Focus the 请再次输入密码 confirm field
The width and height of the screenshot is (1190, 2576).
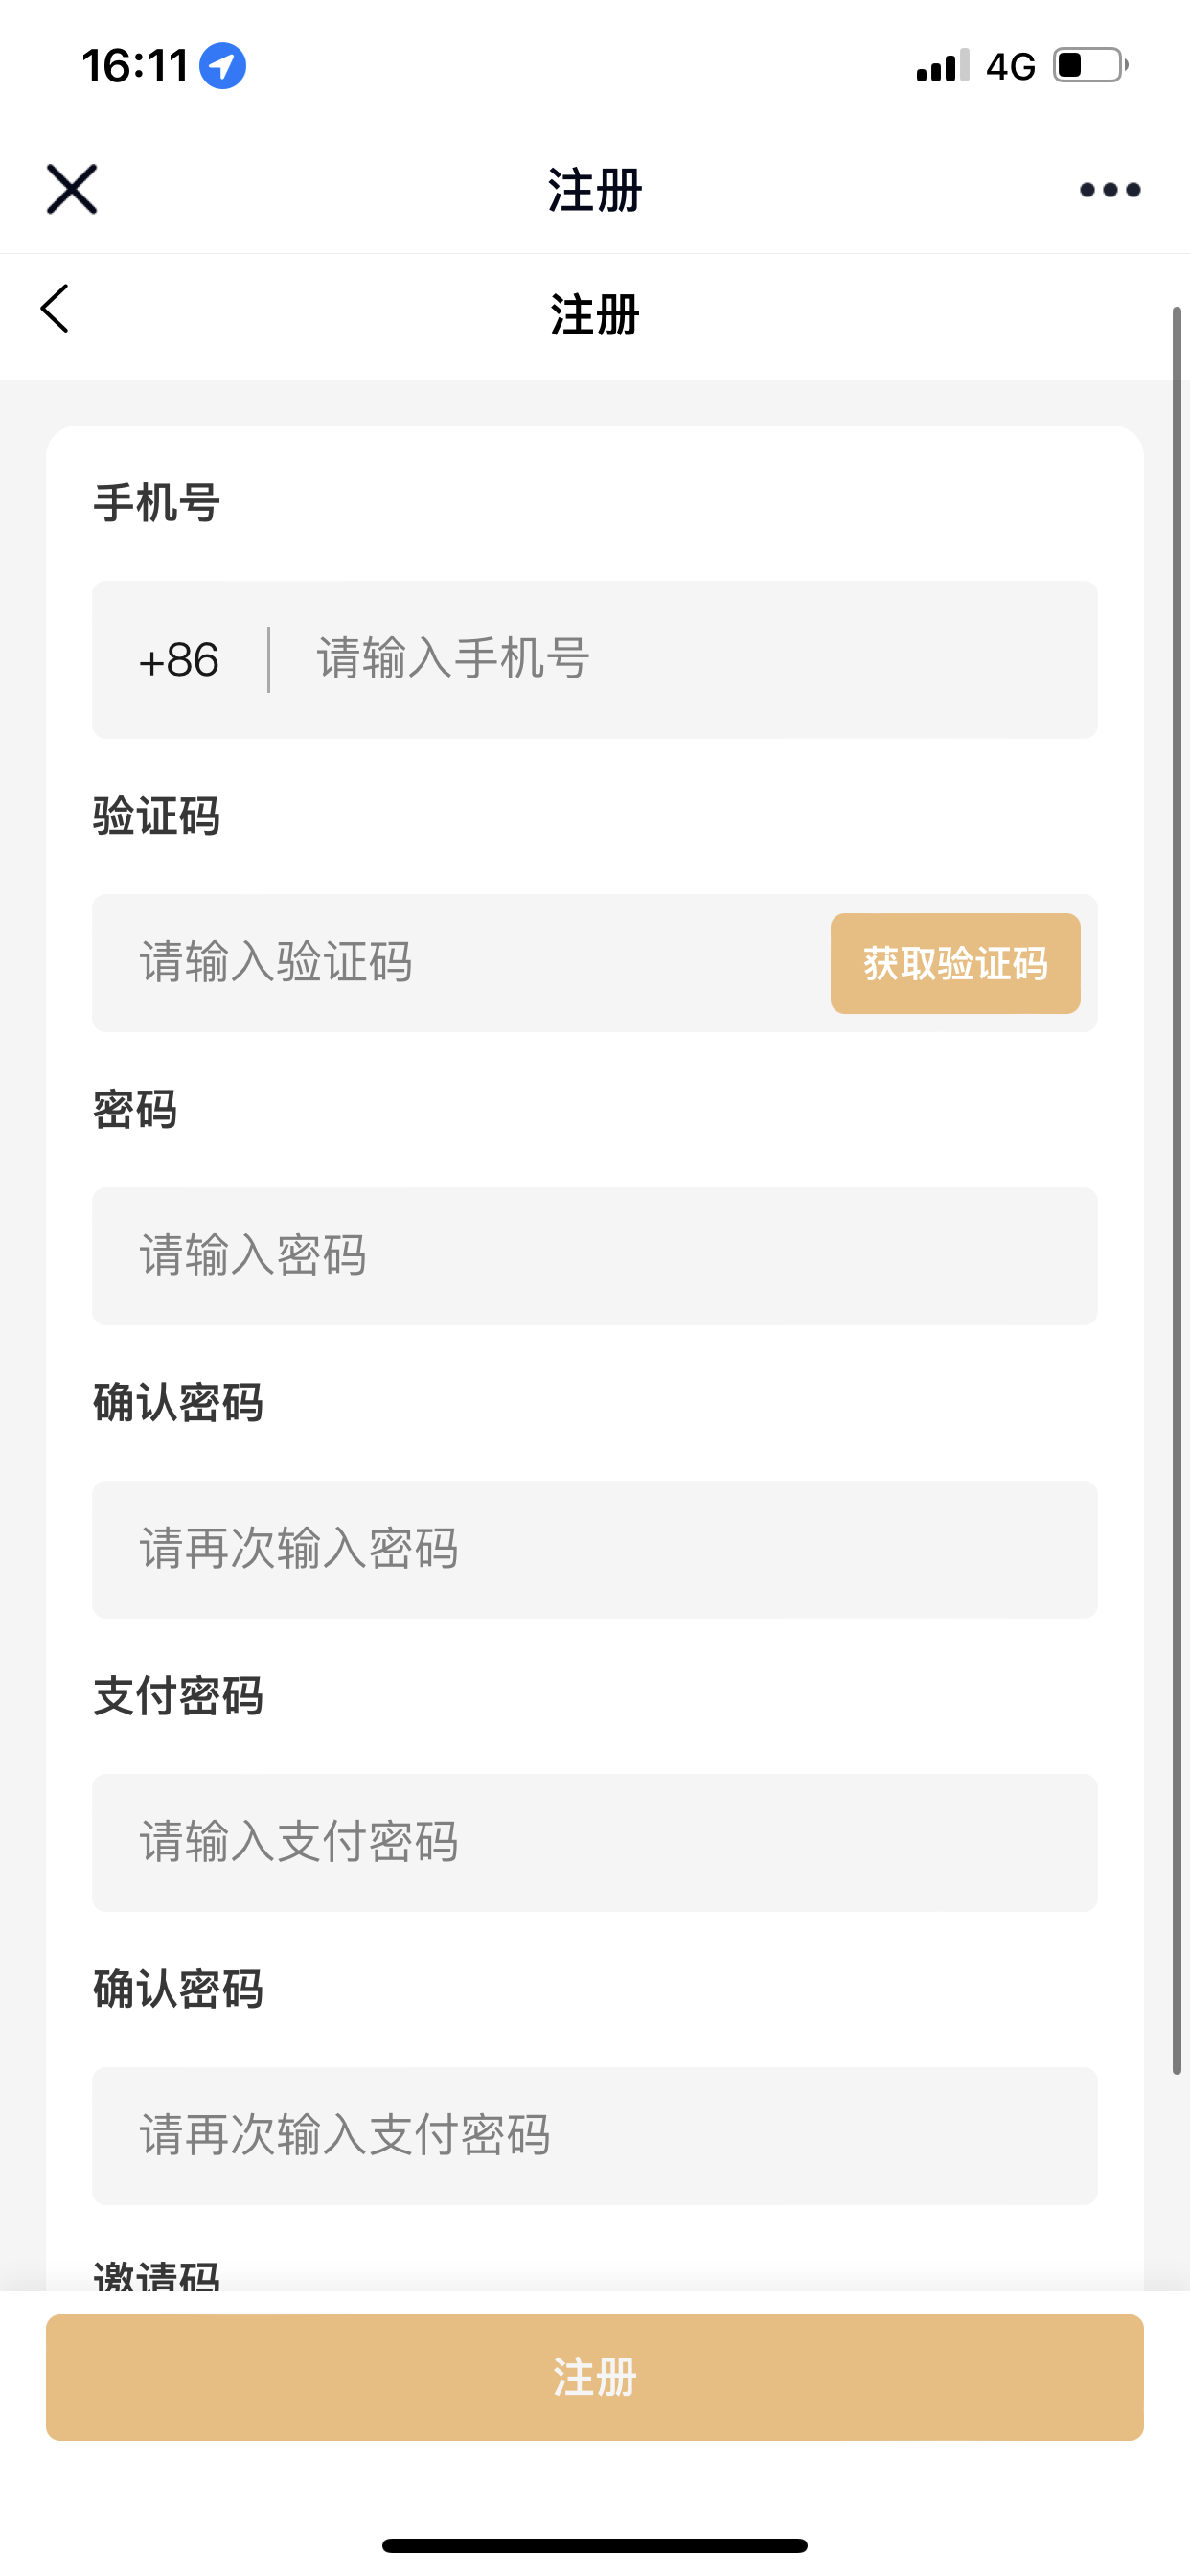coord(595,1549)
